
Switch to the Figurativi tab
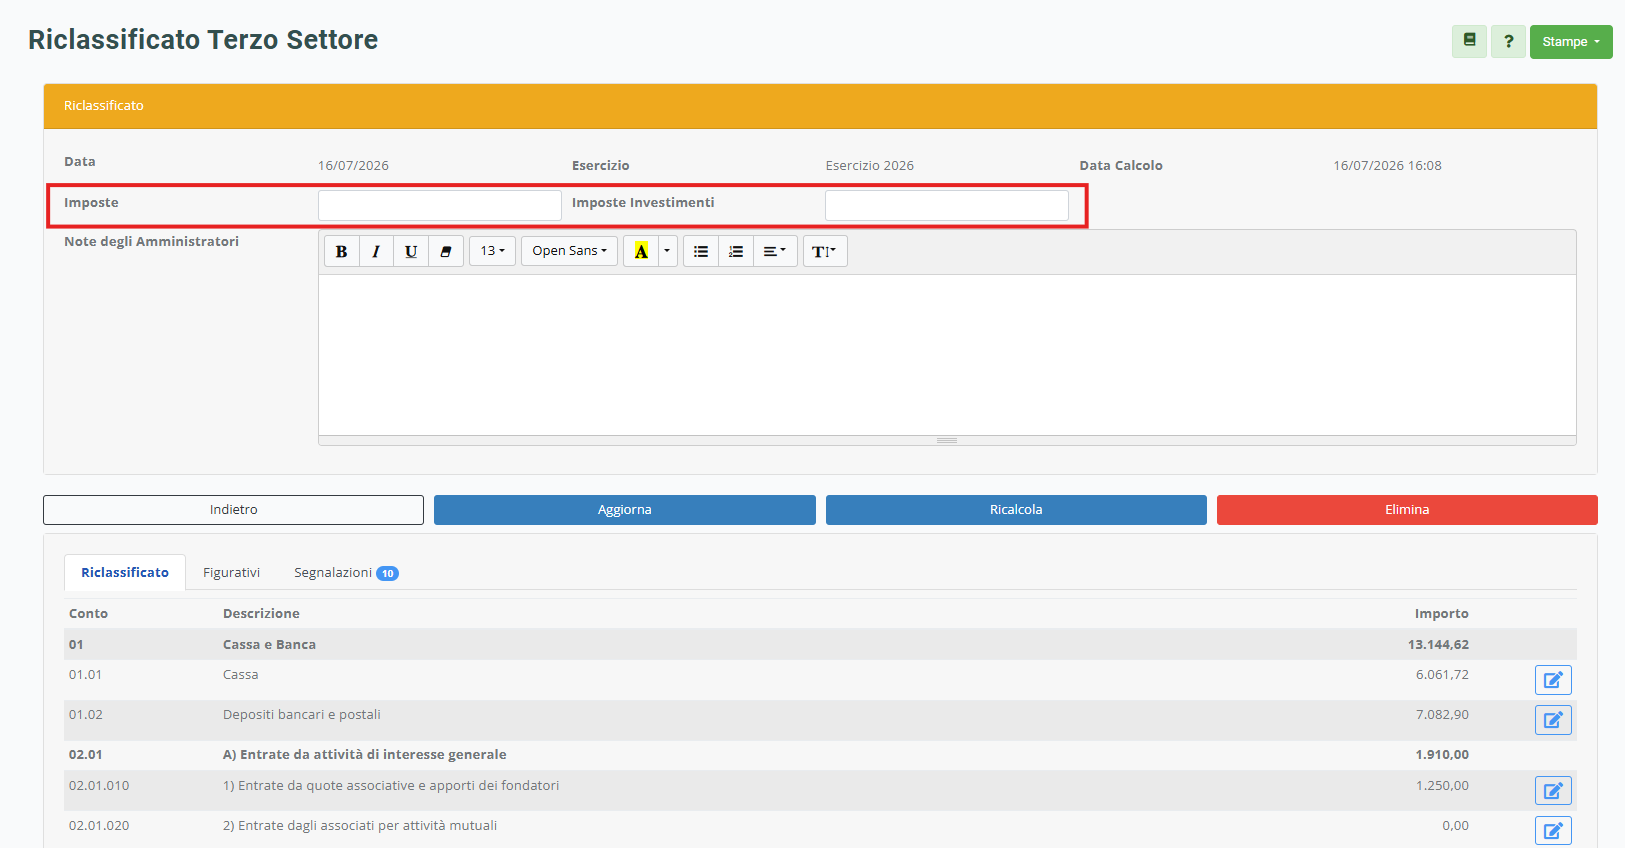coord(231,573)
